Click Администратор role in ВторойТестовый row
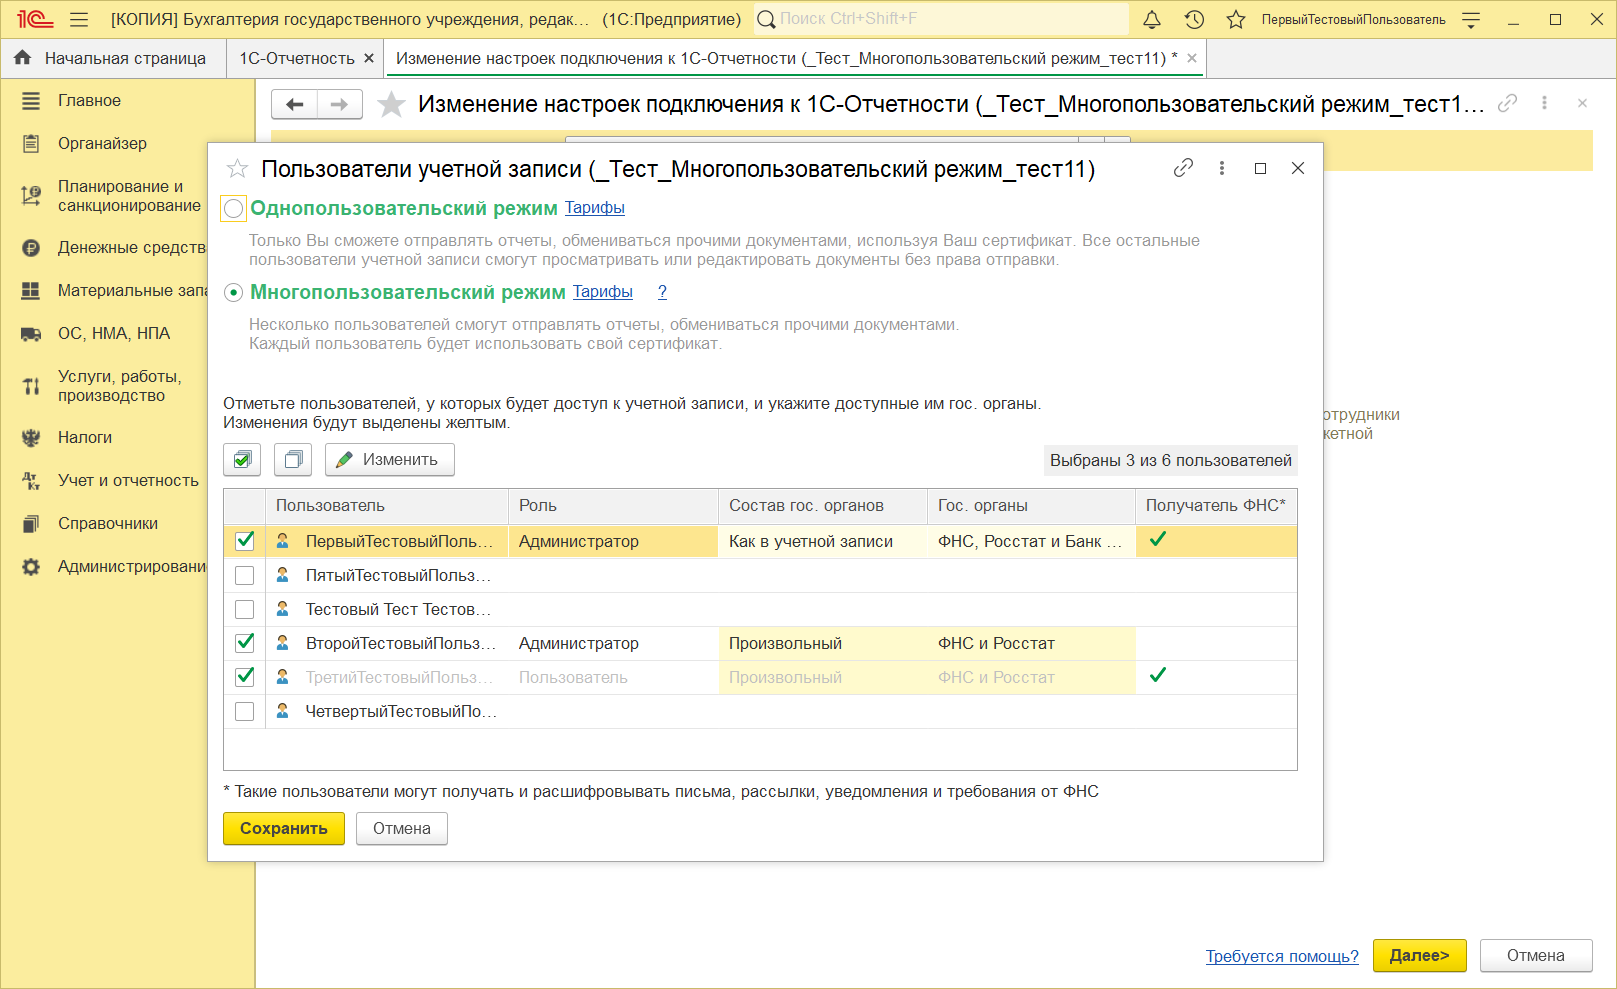 click(613, 643)
